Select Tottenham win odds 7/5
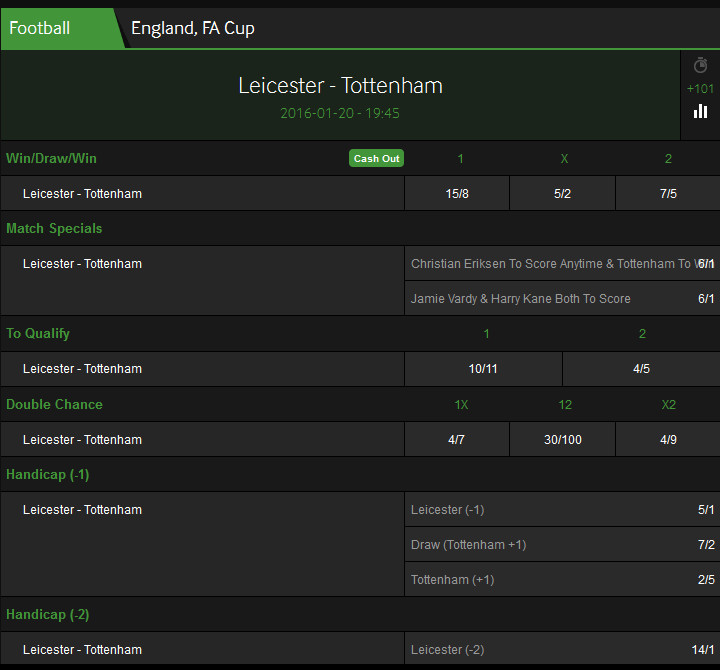720x670 pixels. 668,193
